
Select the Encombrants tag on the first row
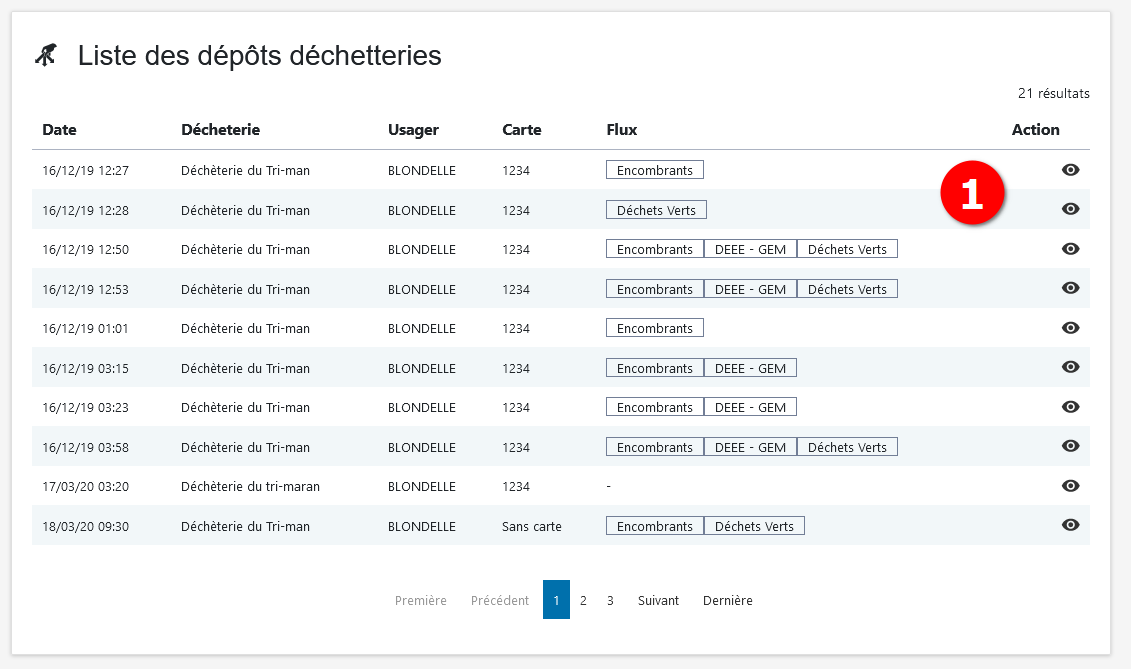(x=654, y=169)
